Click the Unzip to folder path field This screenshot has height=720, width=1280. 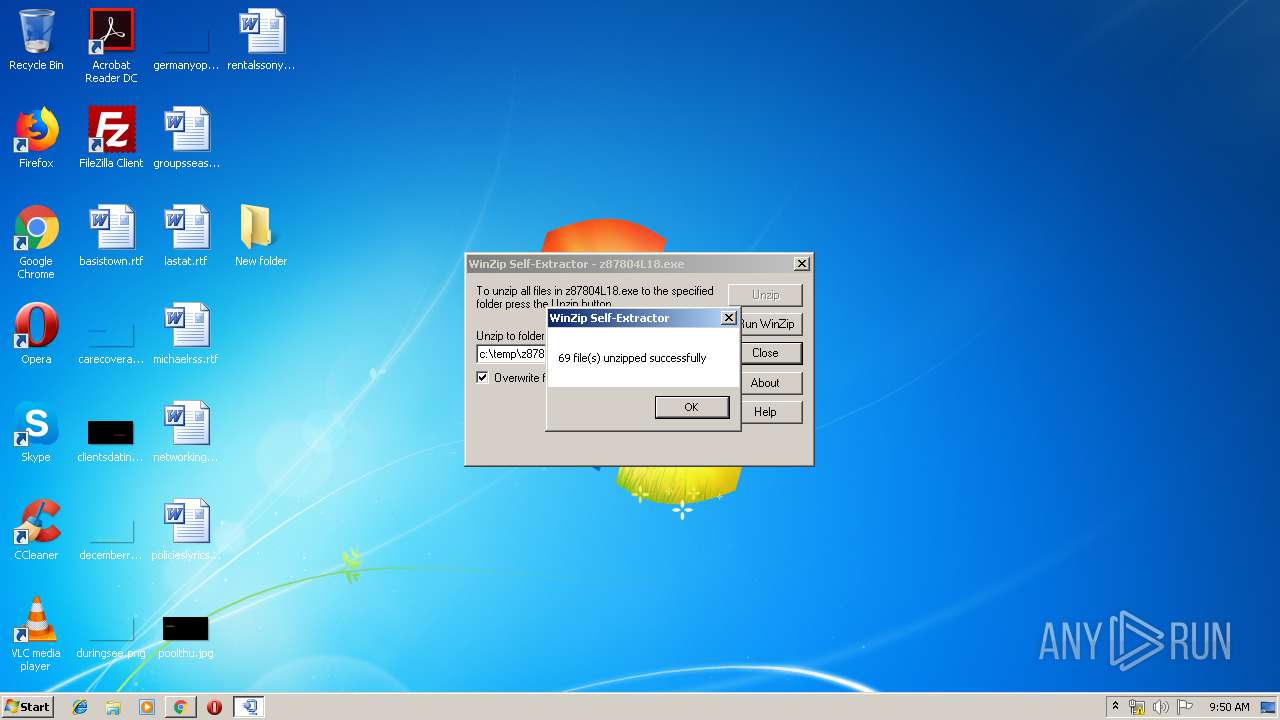511,354
